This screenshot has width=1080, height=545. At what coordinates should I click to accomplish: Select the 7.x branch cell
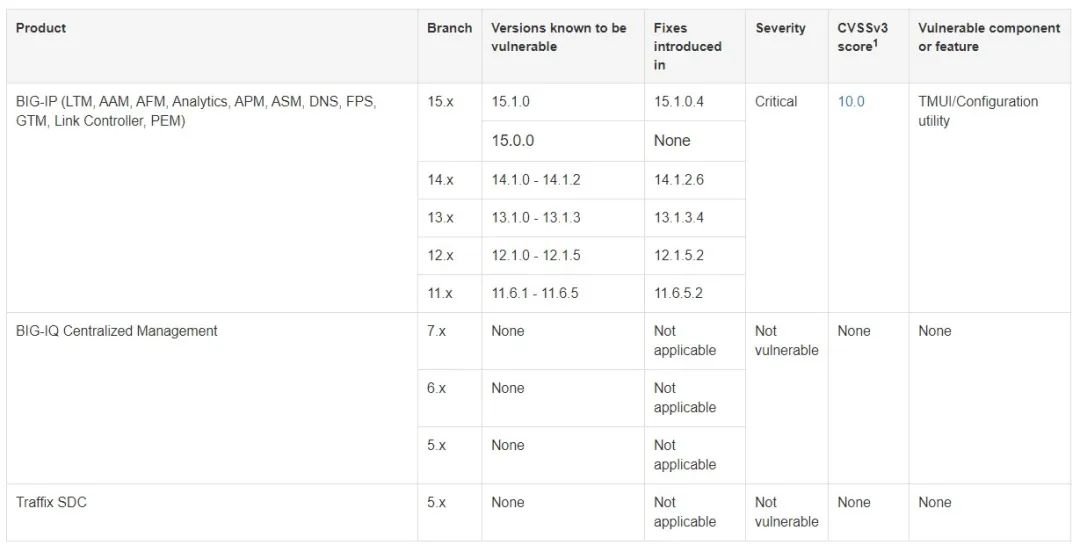(436, 331)
